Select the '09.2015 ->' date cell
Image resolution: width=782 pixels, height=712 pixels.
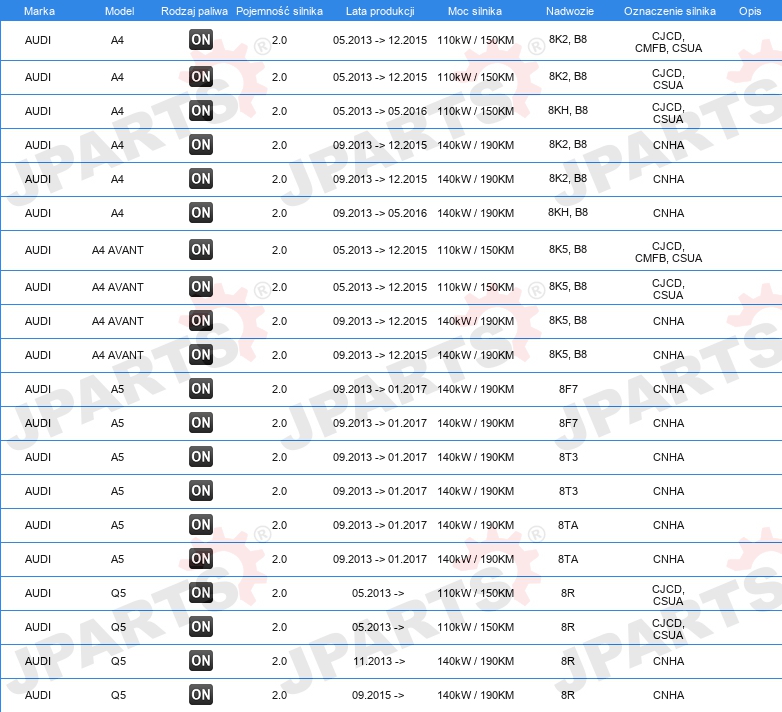point(378,695)
